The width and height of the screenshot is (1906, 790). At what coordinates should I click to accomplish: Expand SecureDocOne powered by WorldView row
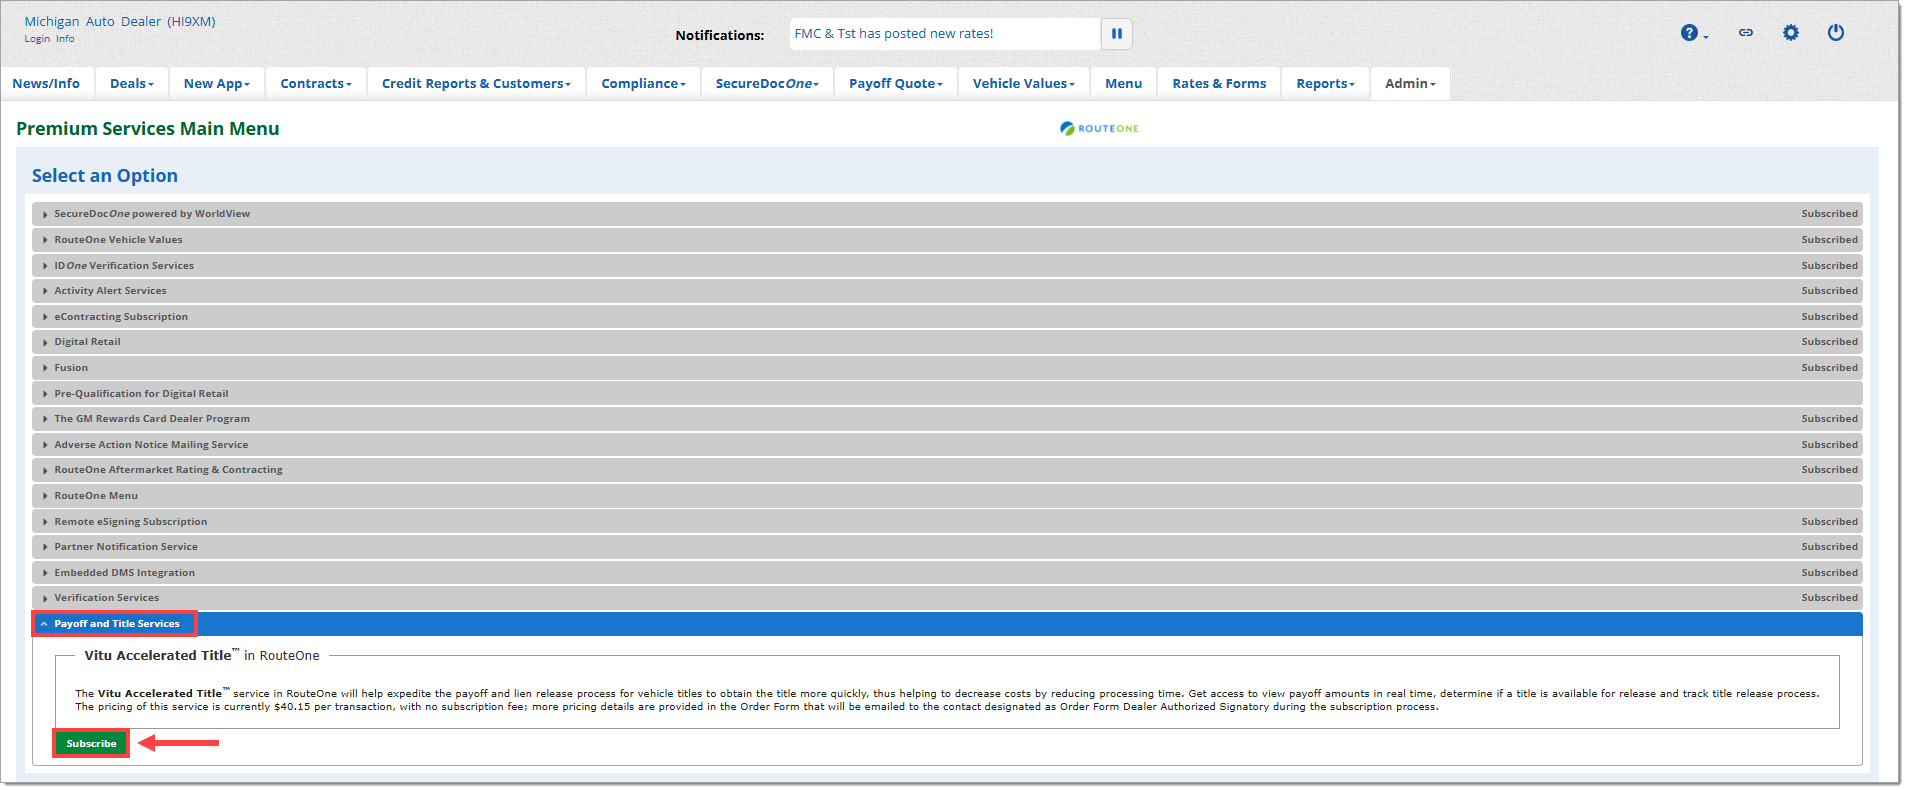947,214
